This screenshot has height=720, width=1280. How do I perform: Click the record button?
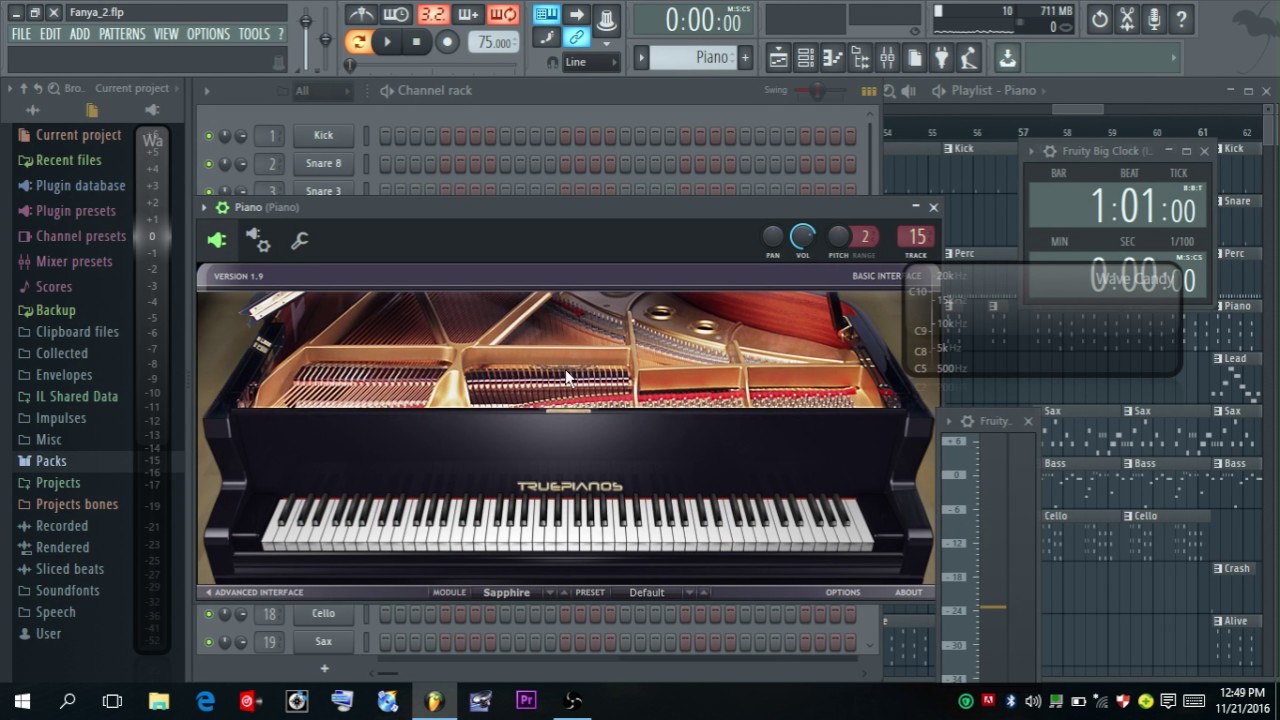click(x=447, y=42)
